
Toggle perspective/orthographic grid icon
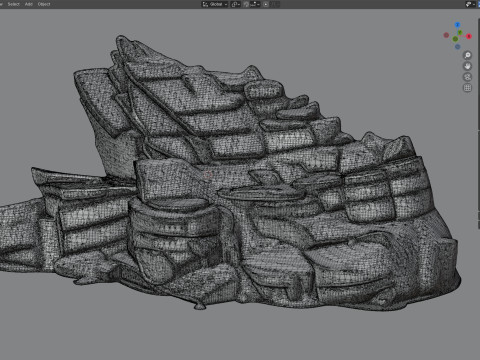coord(467,88)
